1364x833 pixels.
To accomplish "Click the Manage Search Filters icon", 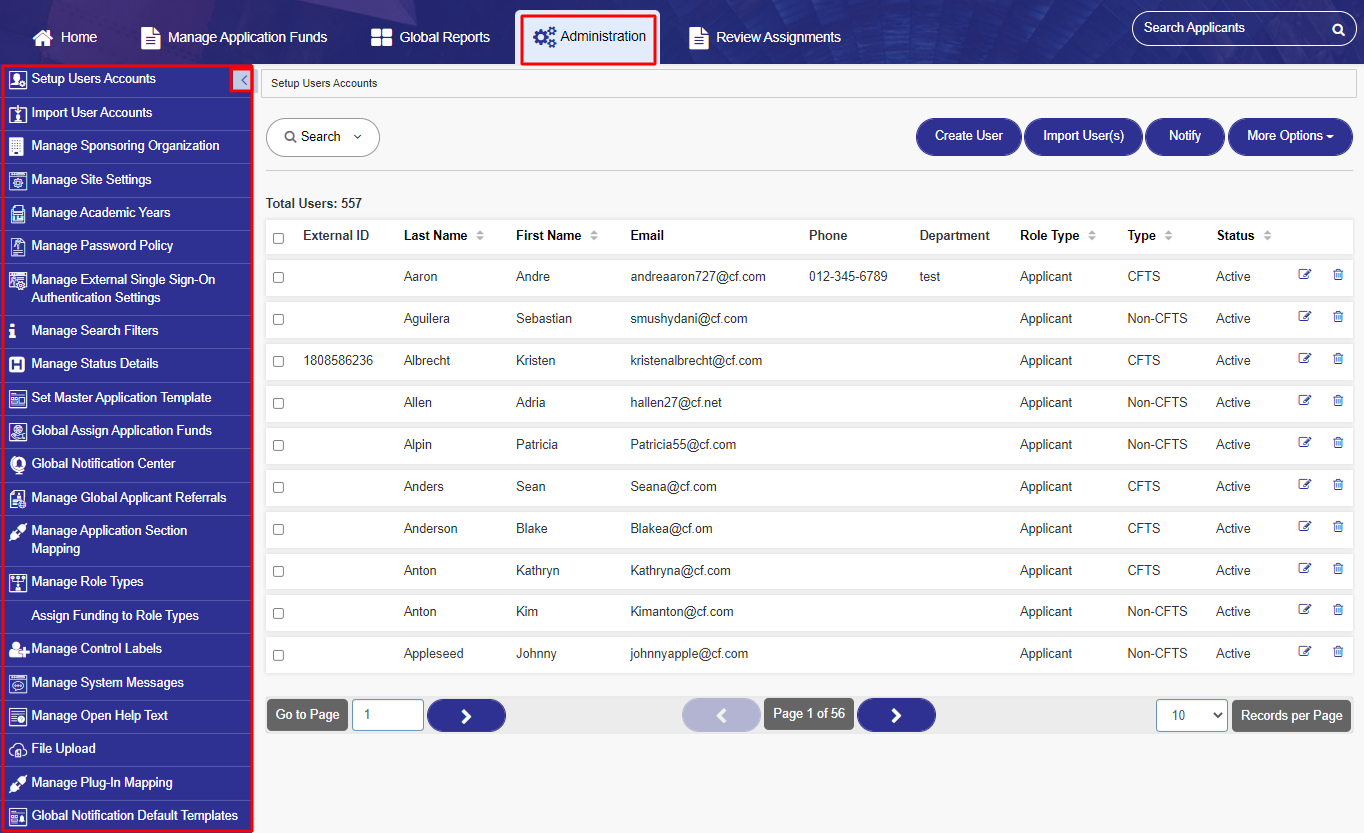I will 13,331.
